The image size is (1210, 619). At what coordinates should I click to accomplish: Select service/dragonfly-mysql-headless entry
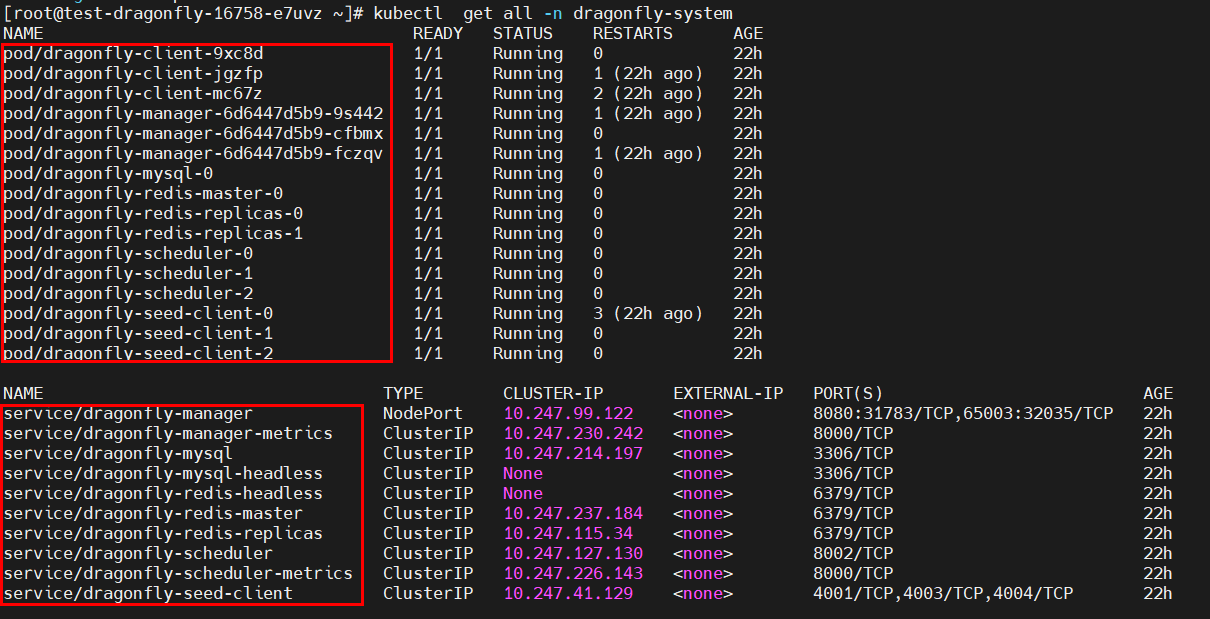pos(163,473)
